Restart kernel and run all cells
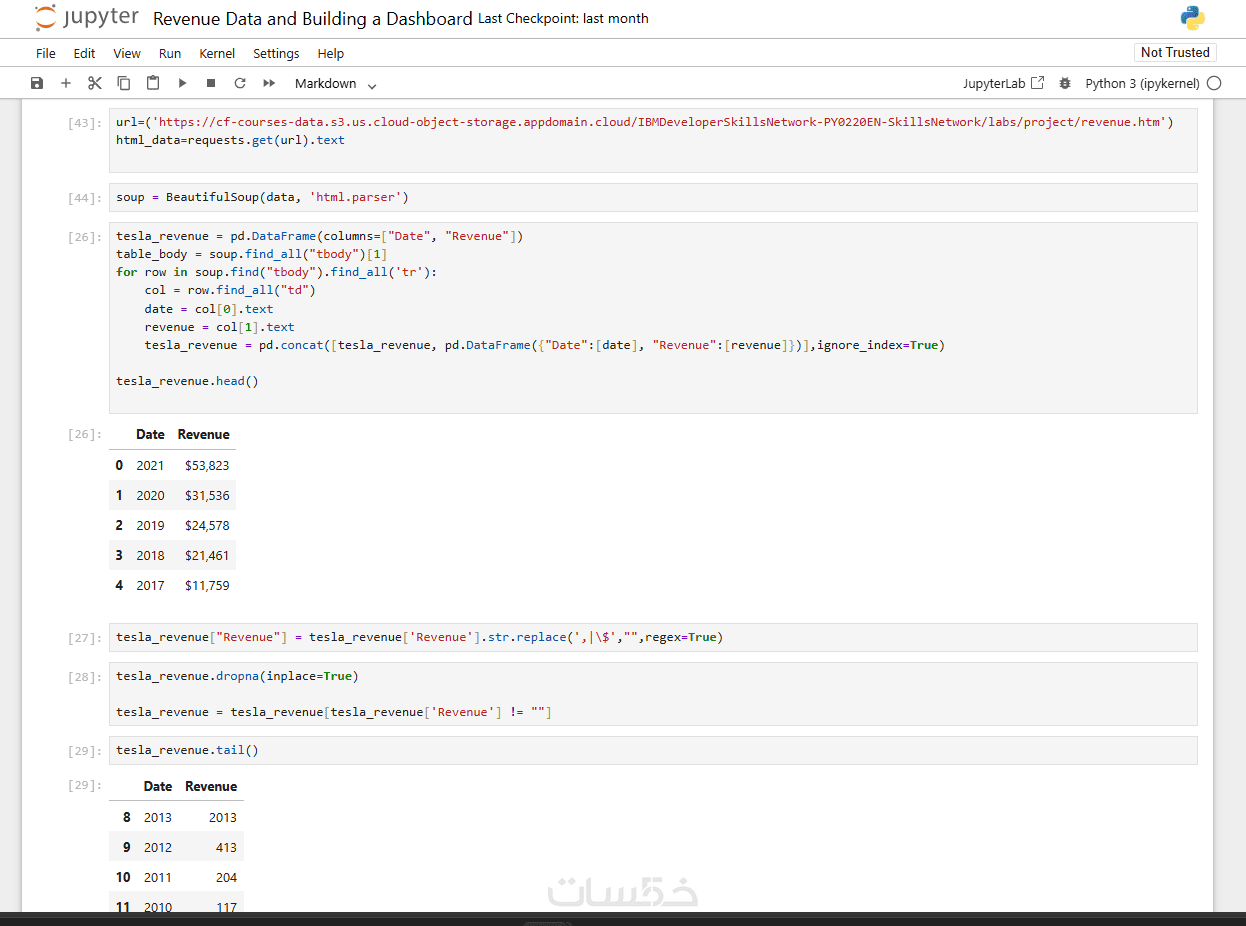 [269, 84]
